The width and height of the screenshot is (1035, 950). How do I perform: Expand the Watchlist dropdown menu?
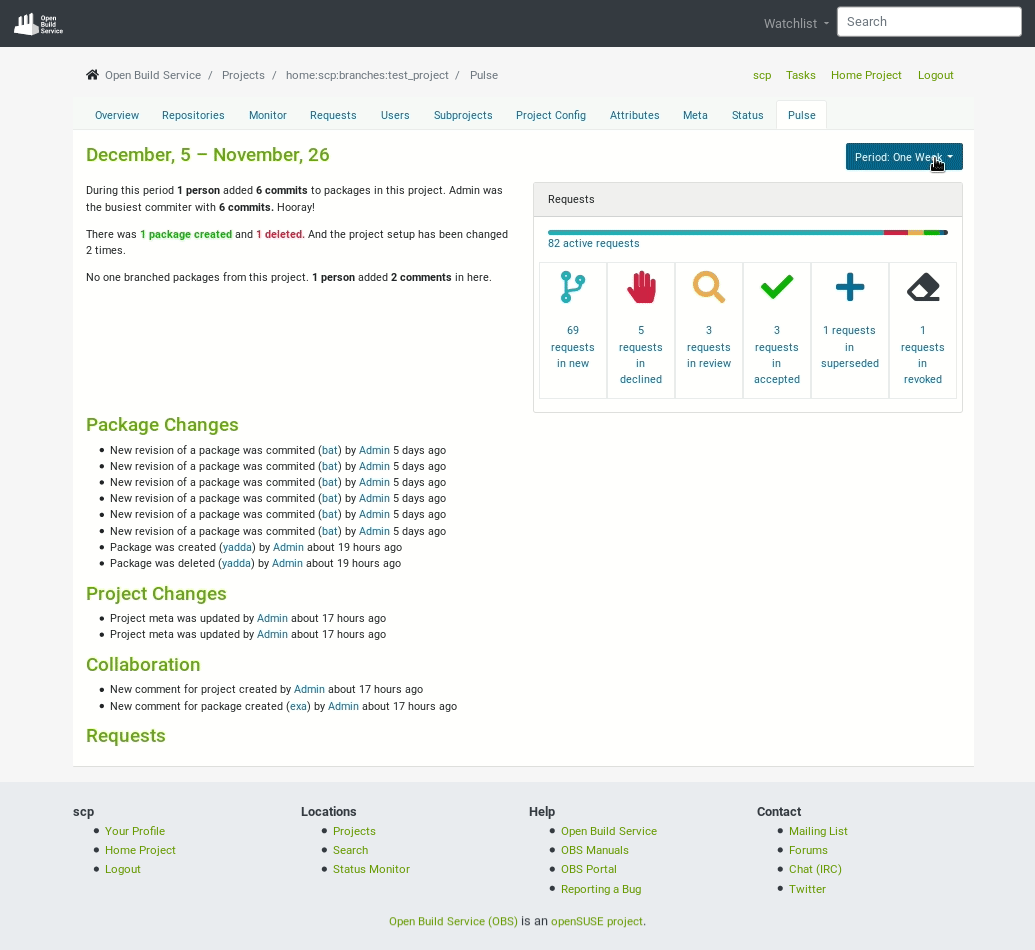click(x=796, y=23)
